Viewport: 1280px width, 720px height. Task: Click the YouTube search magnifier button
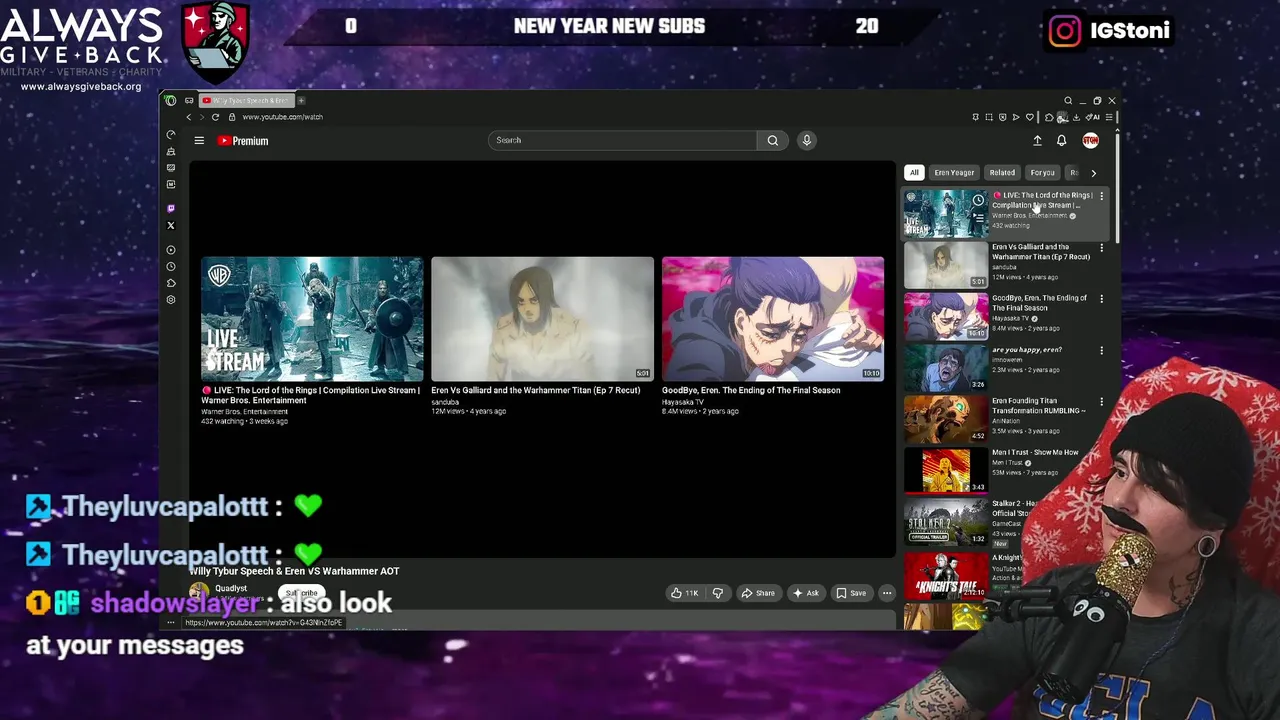(x=772, y=140)
